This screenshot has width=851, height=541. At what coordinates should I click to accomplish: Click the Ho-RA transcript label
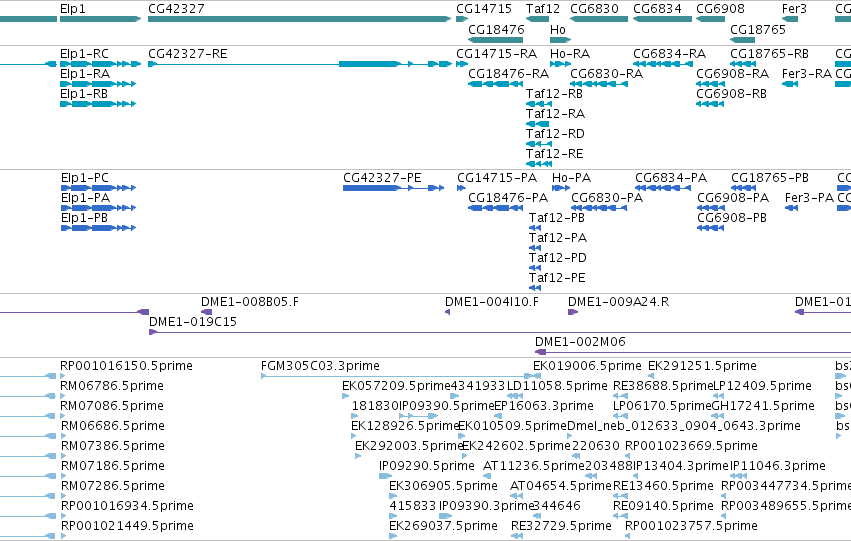pos(570,54)
